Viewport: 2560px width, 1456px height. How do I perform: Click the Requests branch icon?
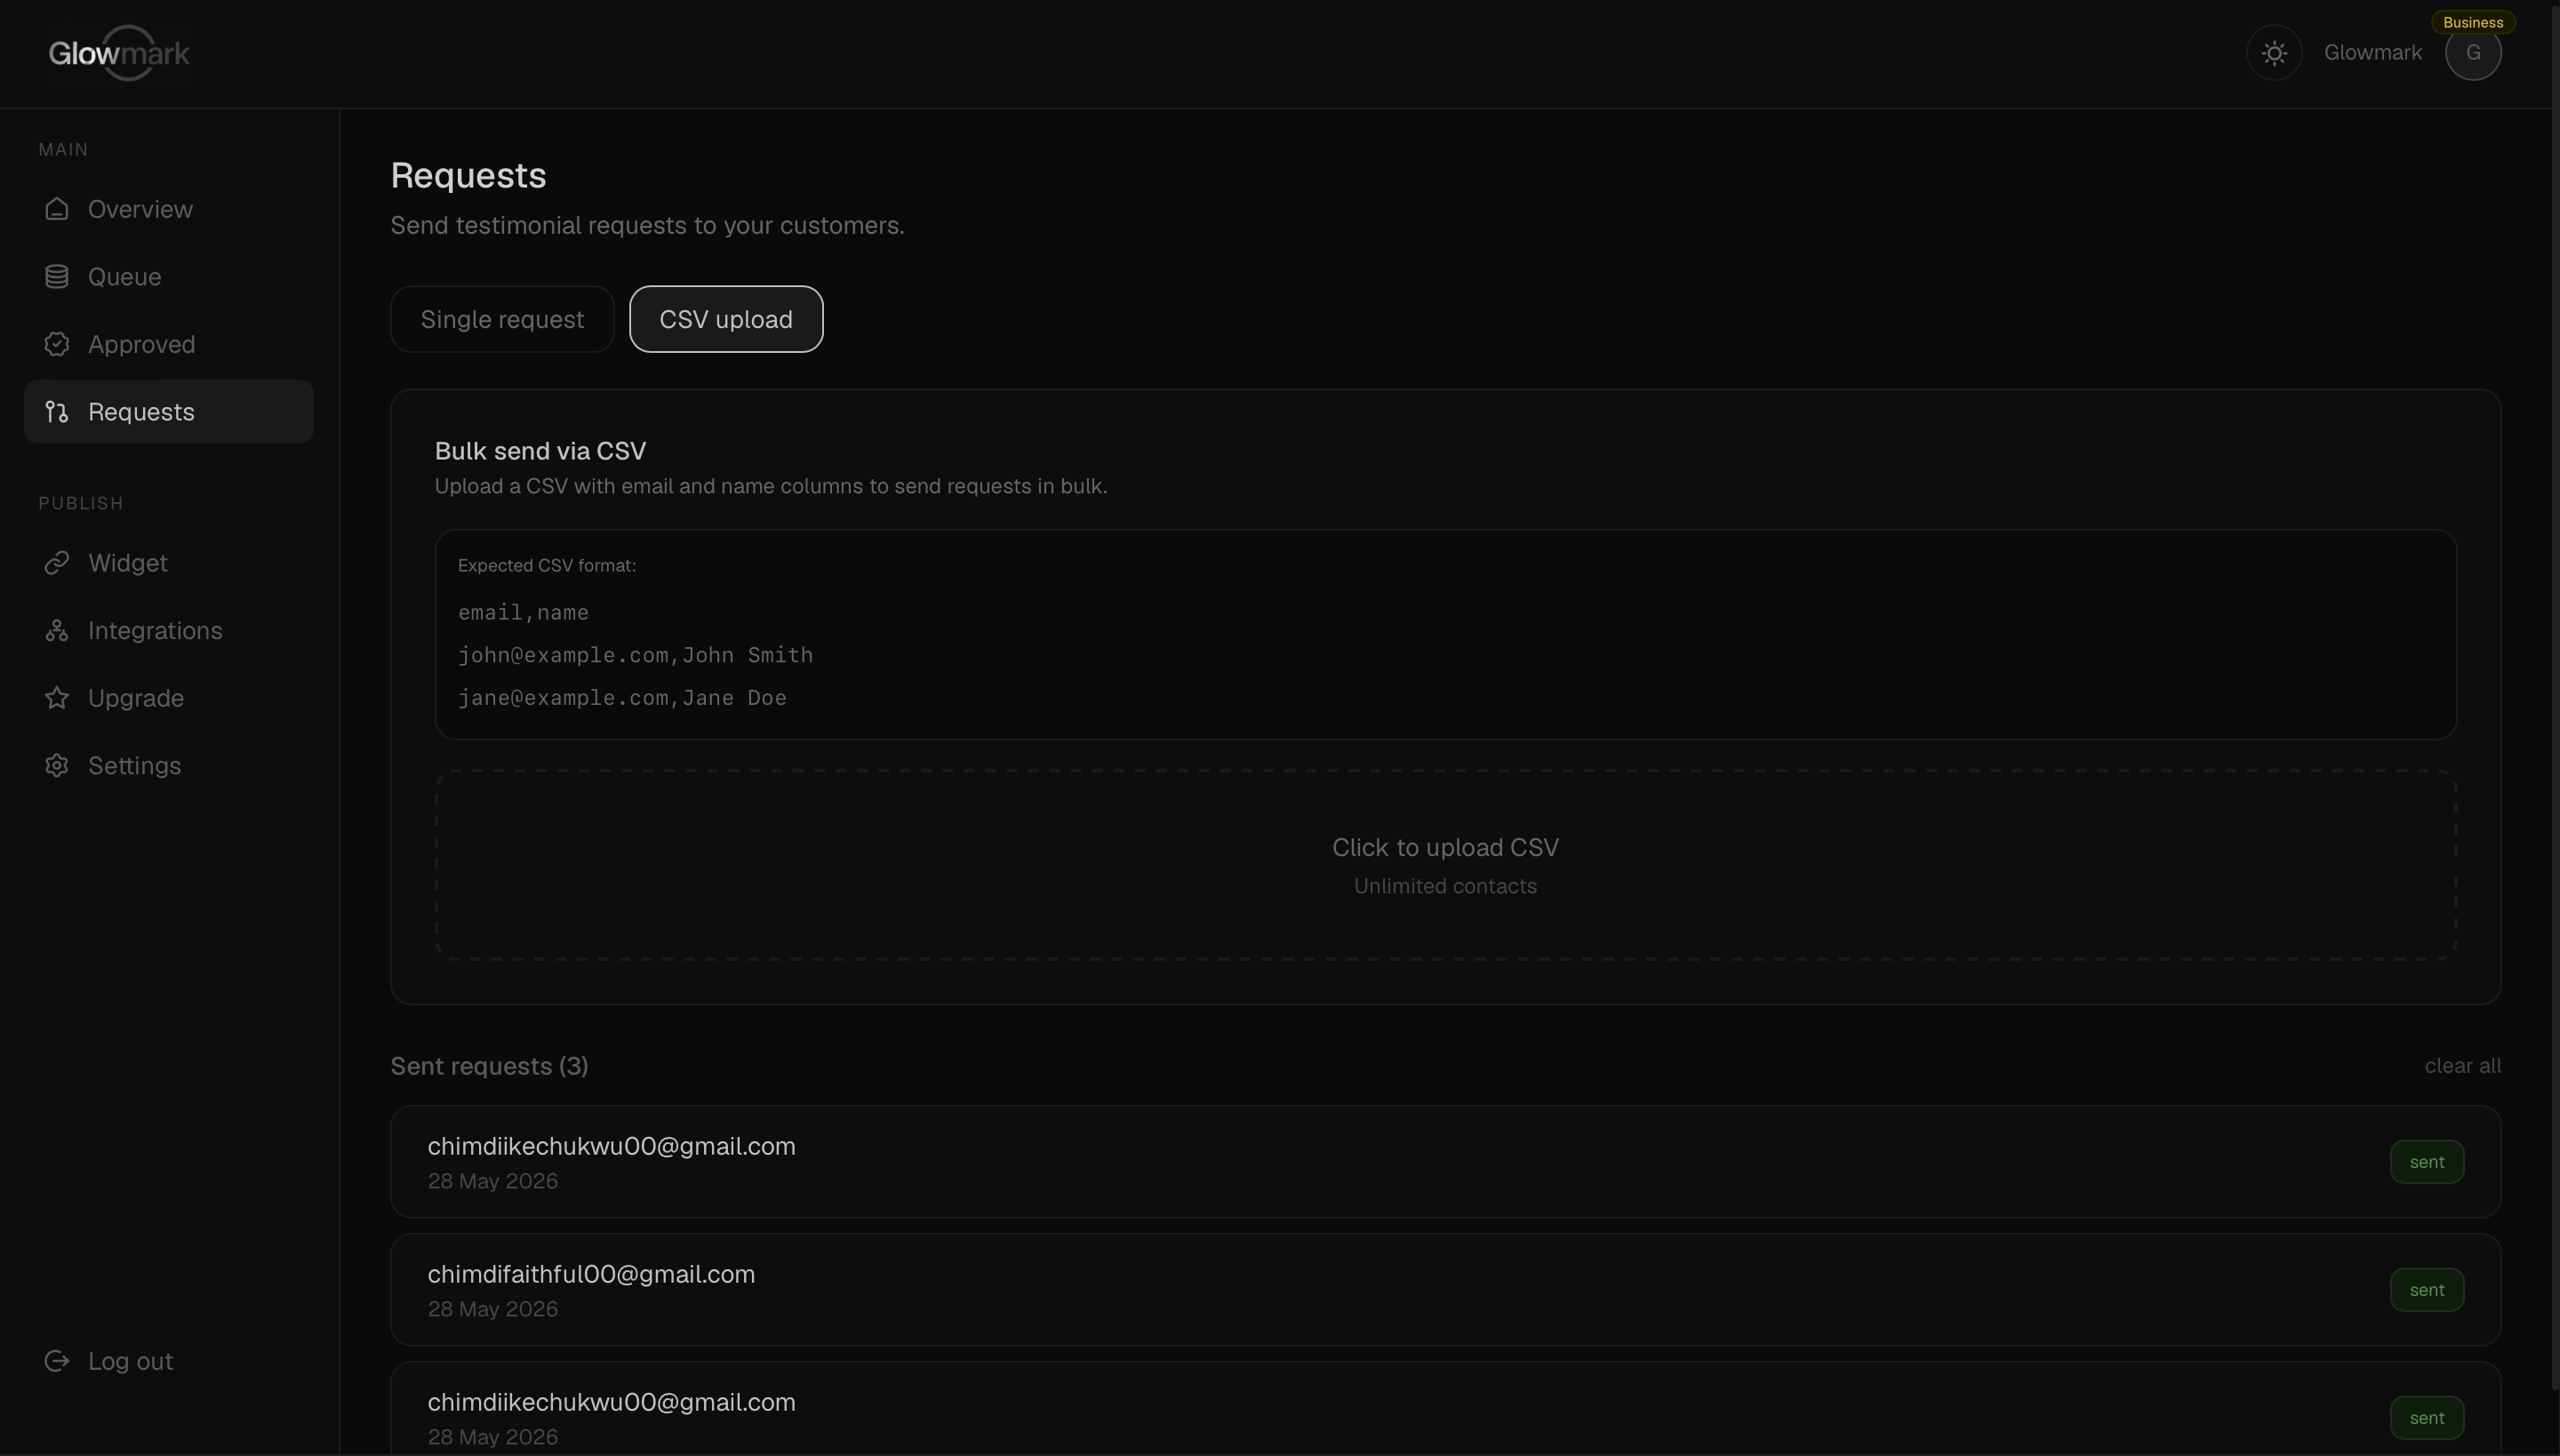tap(57, 412)
